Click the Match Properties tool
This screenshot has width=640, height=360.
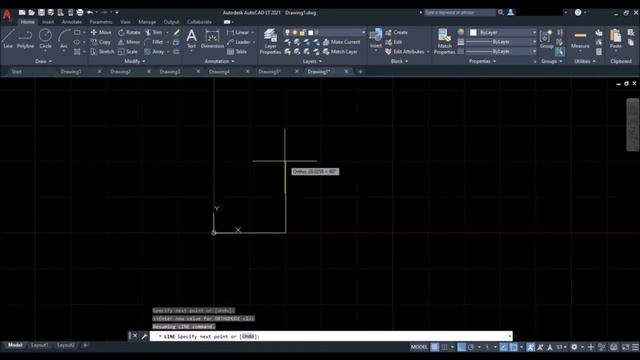[444, 41]
